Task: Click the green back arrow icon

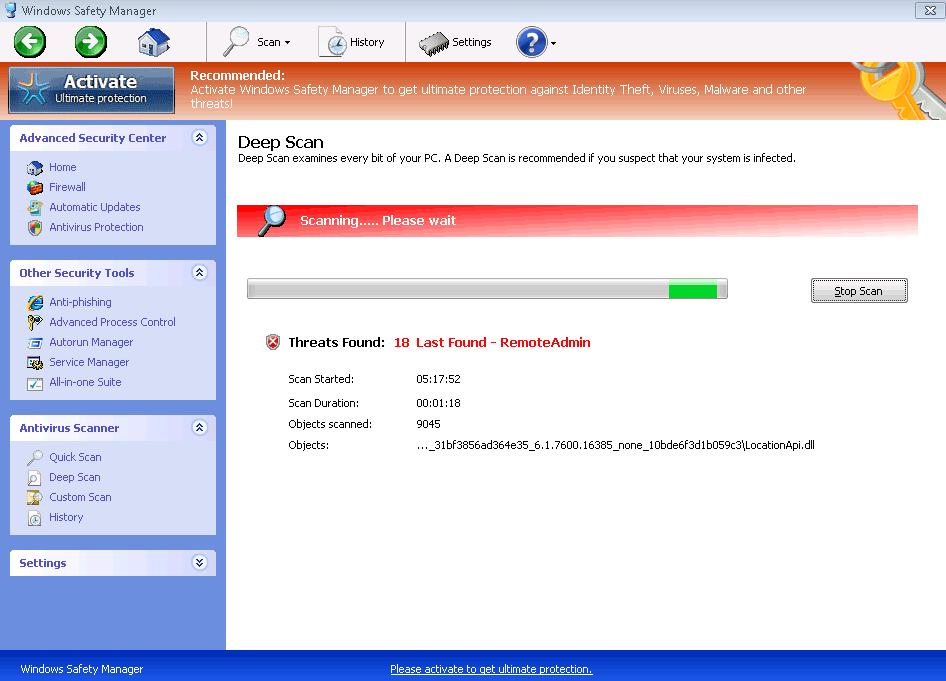Action: [30, 42]
